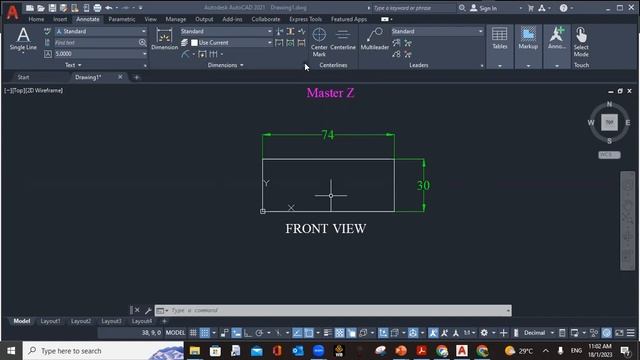Click the Undo arrow icon
Image resolution: width=640 pixels, height=360 pixels.
pos(109,8)
